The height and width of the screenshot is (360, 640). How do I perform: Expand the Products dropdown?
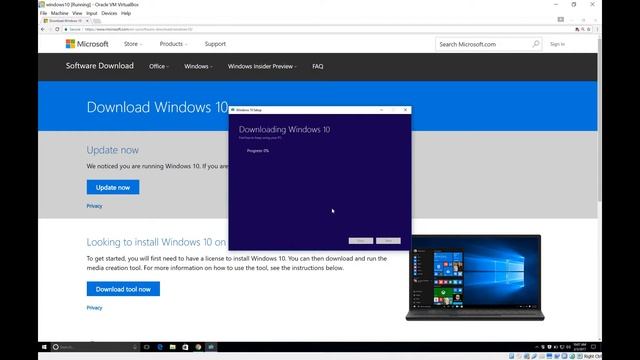[x=173, y=44]
